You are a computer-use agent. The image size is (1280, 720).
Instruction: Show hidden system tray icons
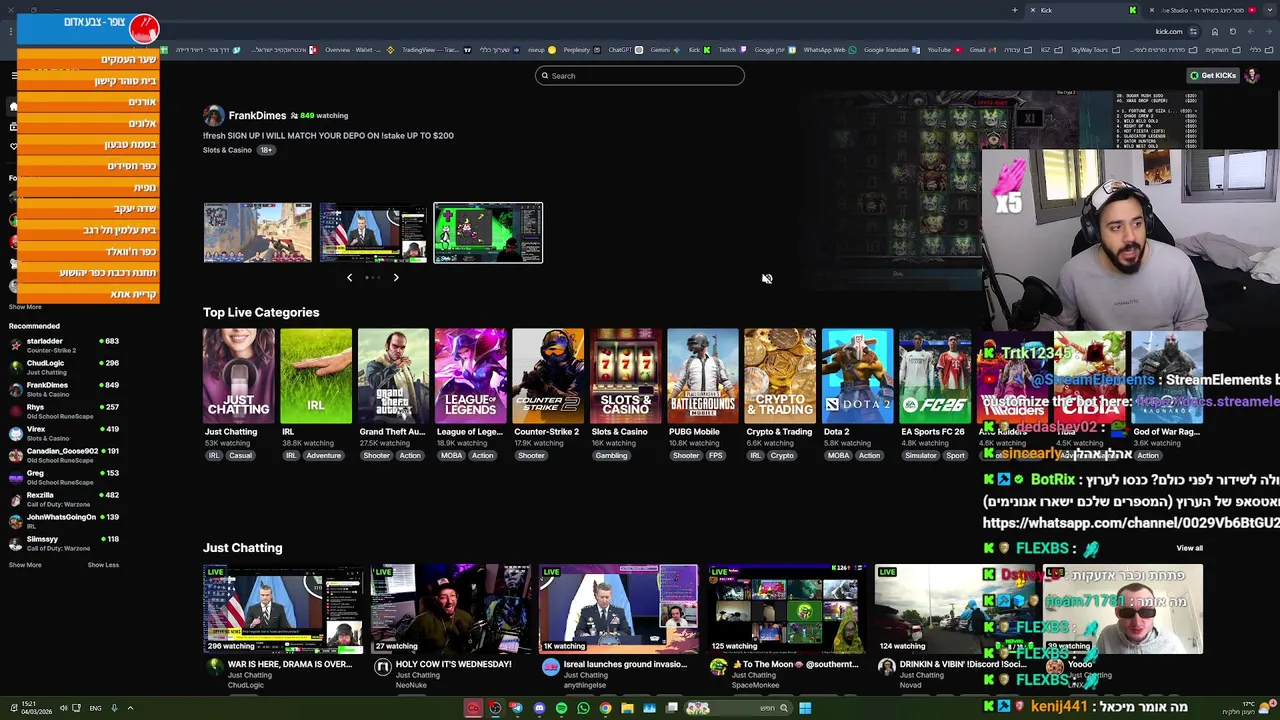(x=130, y=708)
